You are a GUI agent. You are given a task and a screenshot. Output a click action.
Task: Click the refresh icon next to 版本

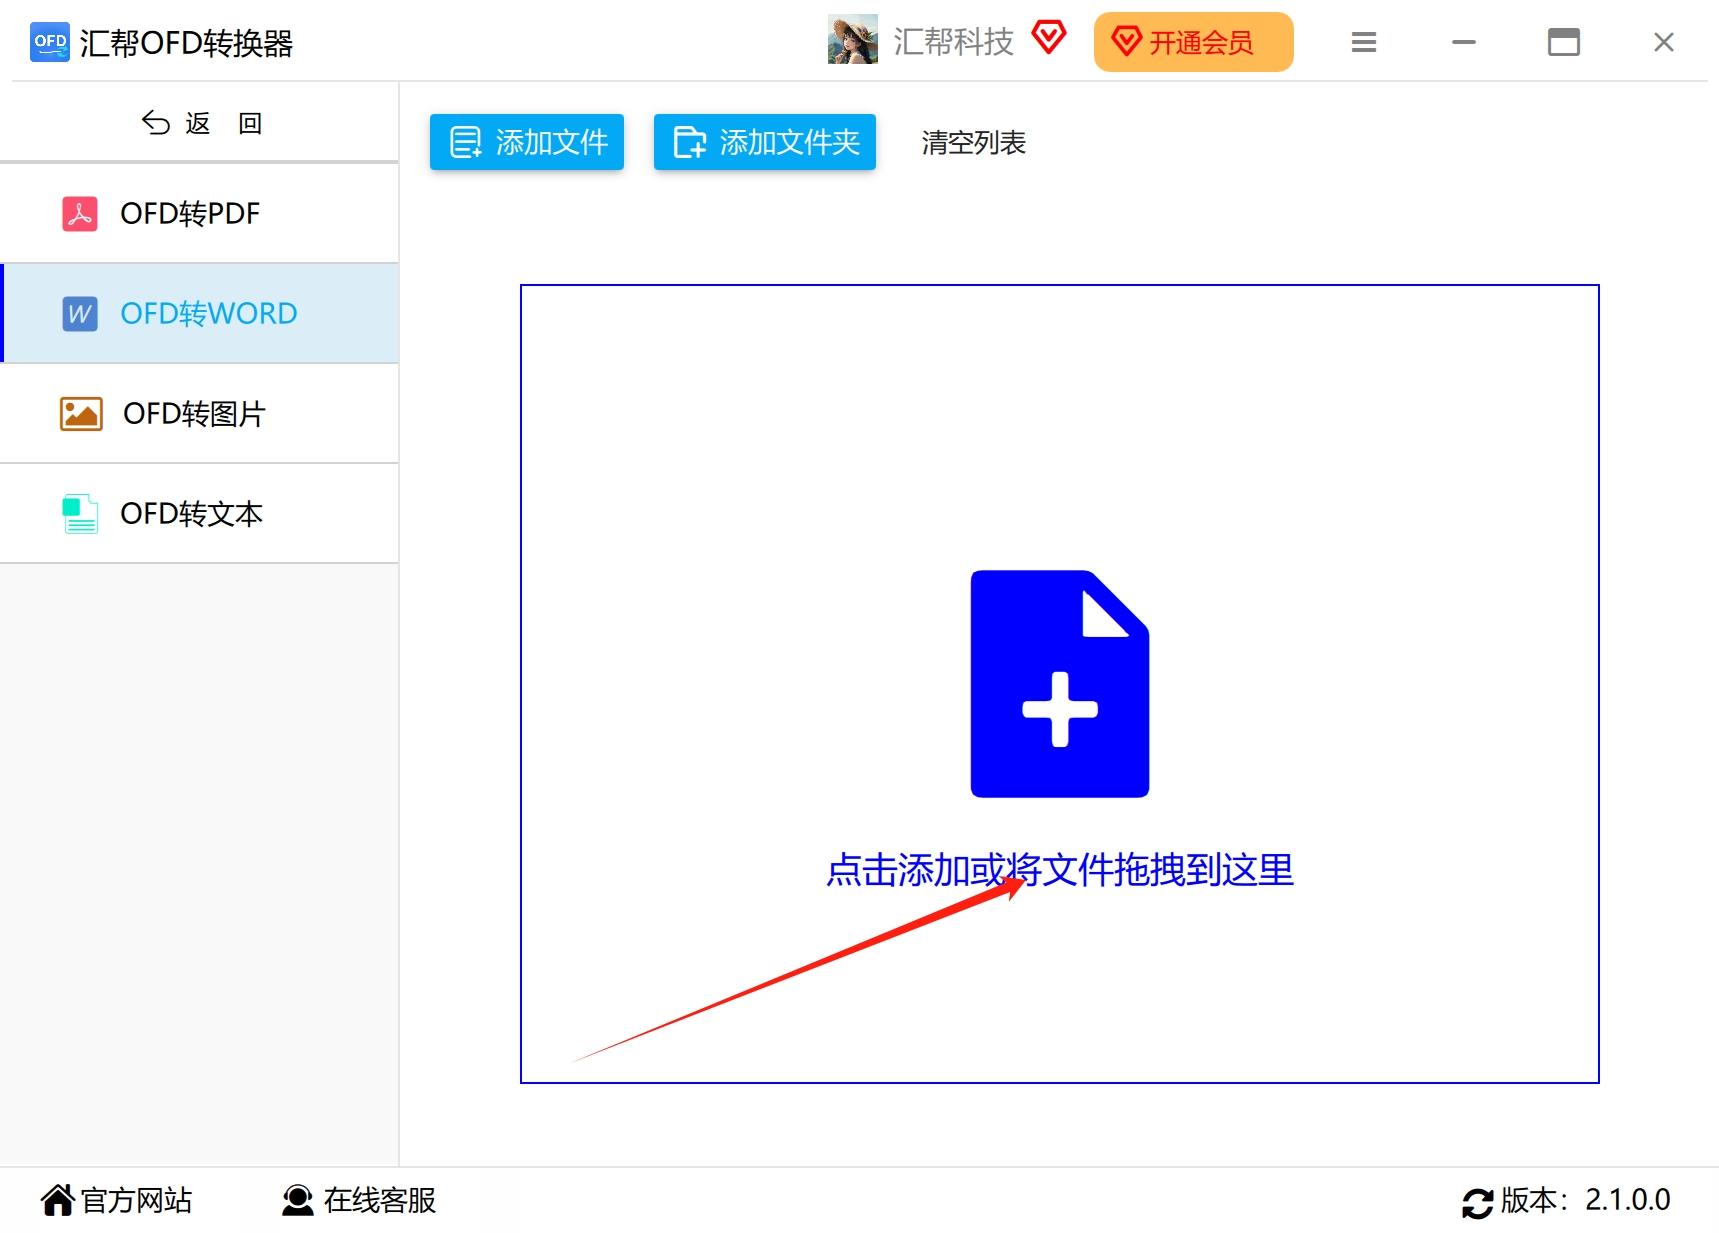[x=1478, y=1201]
